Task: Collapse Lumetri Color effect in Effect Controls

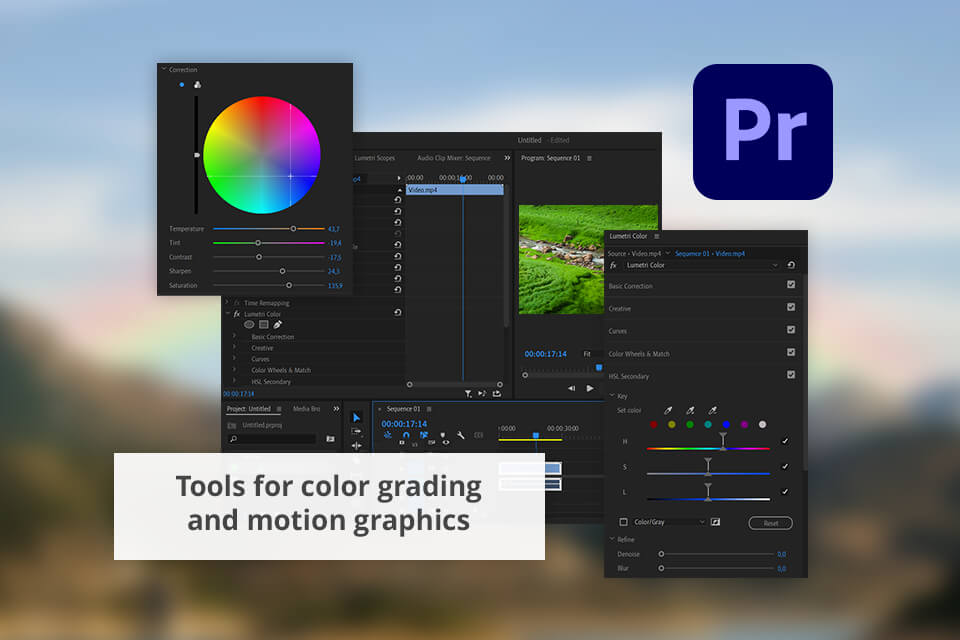Action: [x=227, y=314]
